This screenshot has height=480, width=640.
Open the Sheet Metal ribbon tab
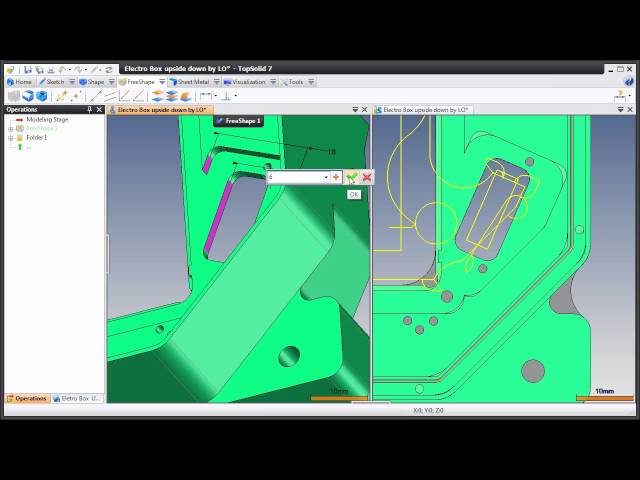pyautogui.click(x=193, y=82)
